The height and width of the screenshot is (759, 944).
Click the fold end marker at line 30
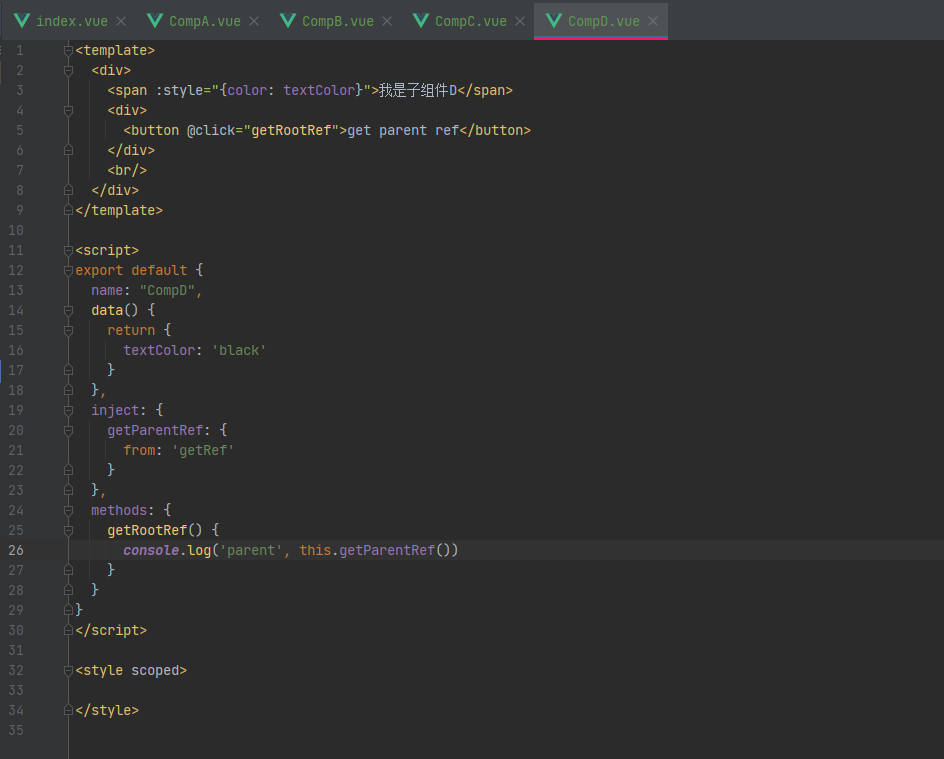coord(69,630)
